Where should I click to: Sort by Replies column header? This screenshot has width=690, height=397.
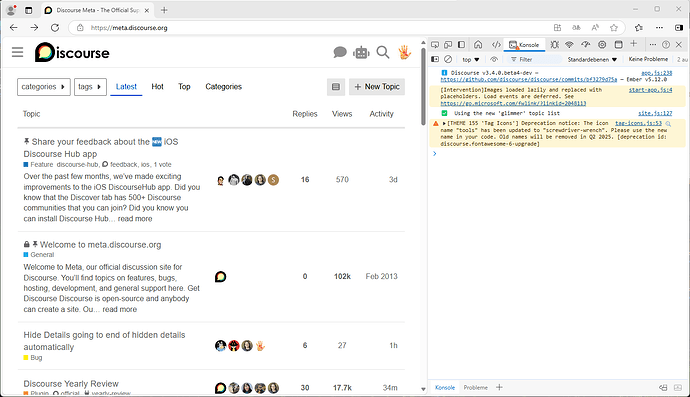(305, 114)
